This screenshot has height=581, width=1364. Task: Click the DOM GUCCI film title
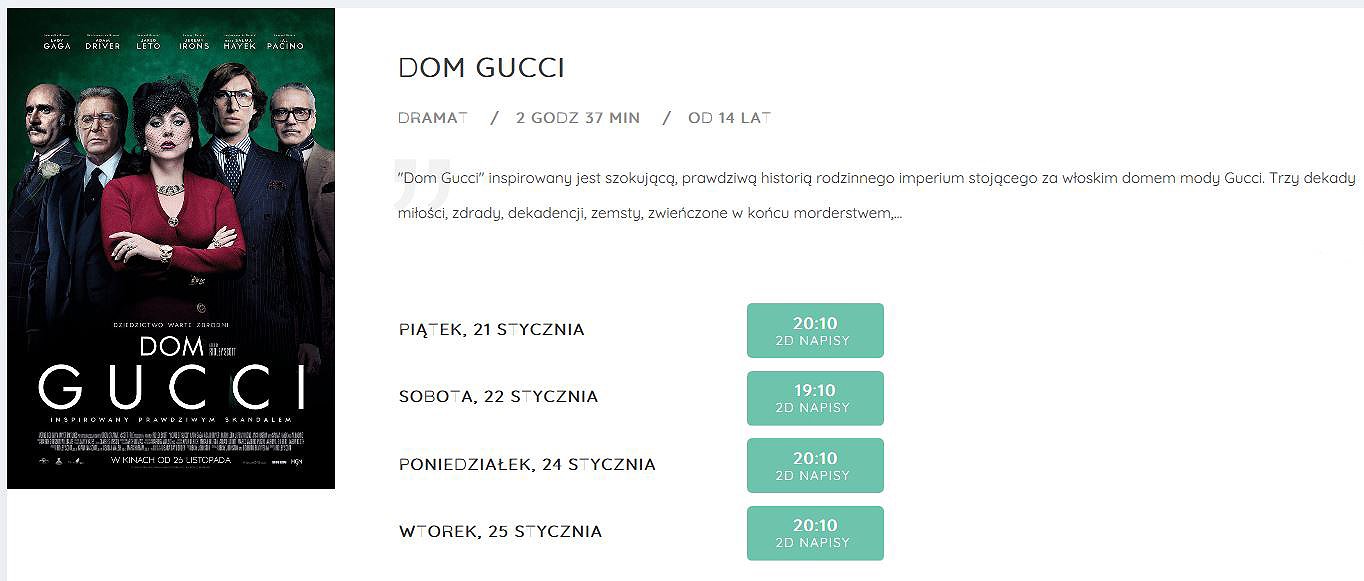click(481, 68)
